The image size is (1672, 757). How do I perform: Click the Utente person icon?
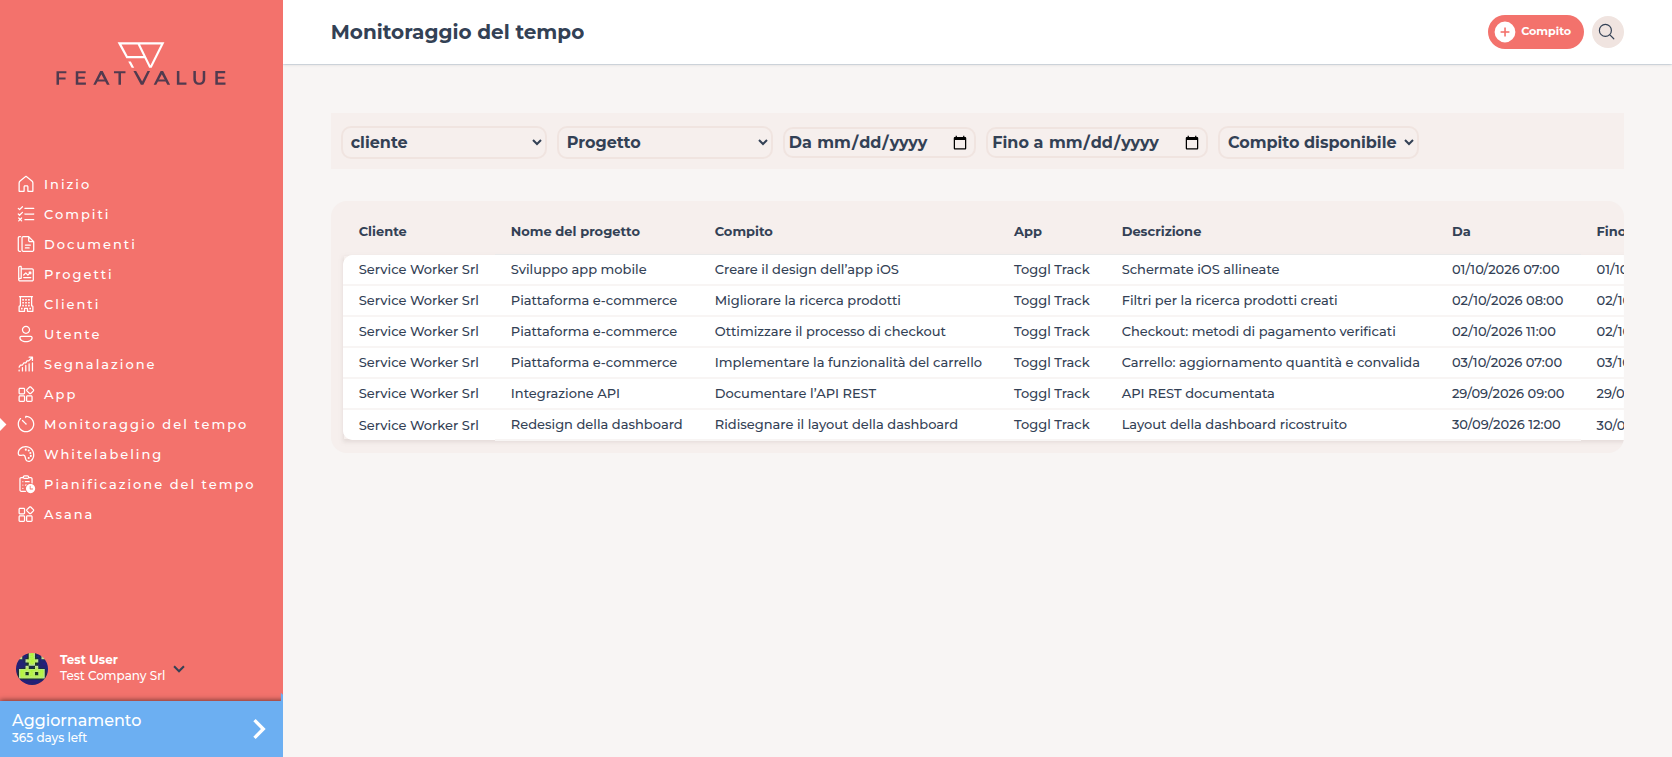coord(26,334)
